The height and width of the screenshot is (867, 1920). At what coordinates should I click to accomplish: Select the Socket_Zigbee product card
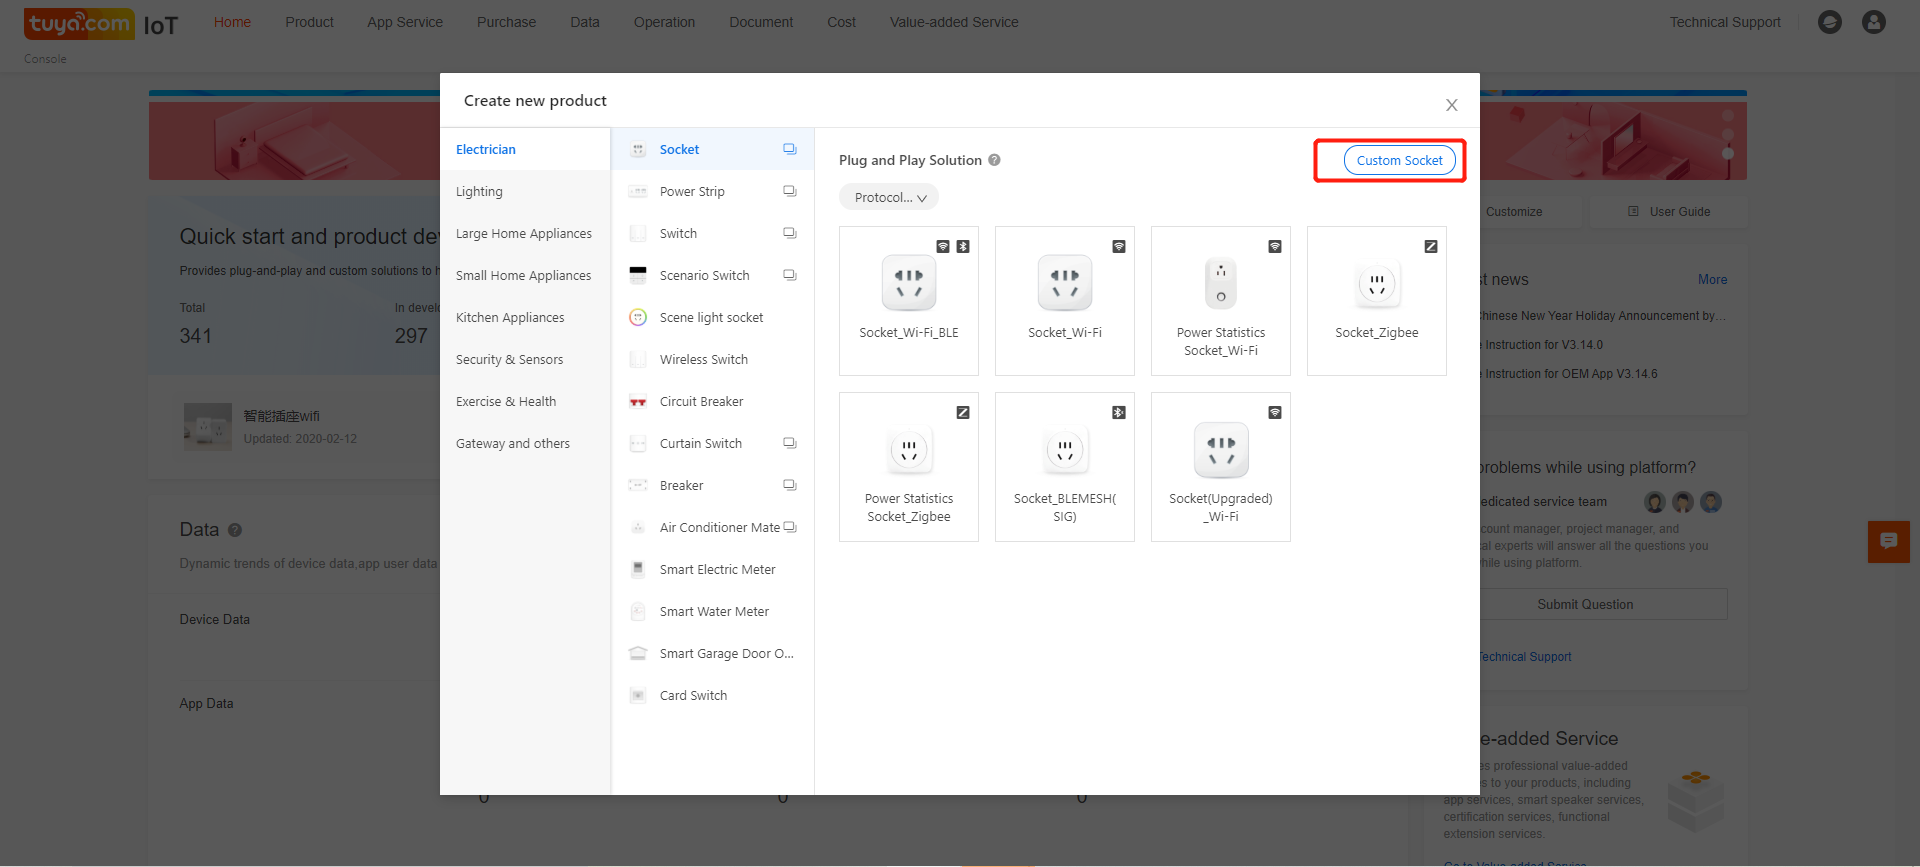tap(1376, 301)
